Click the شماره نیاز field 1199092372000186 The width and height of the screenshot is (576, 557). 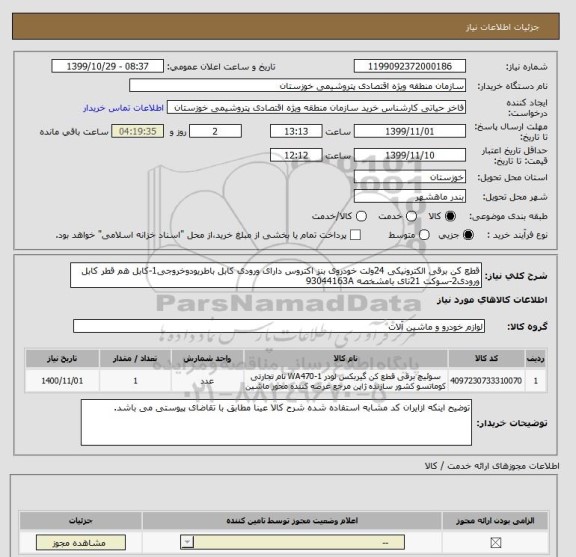(x=410, y=67)
